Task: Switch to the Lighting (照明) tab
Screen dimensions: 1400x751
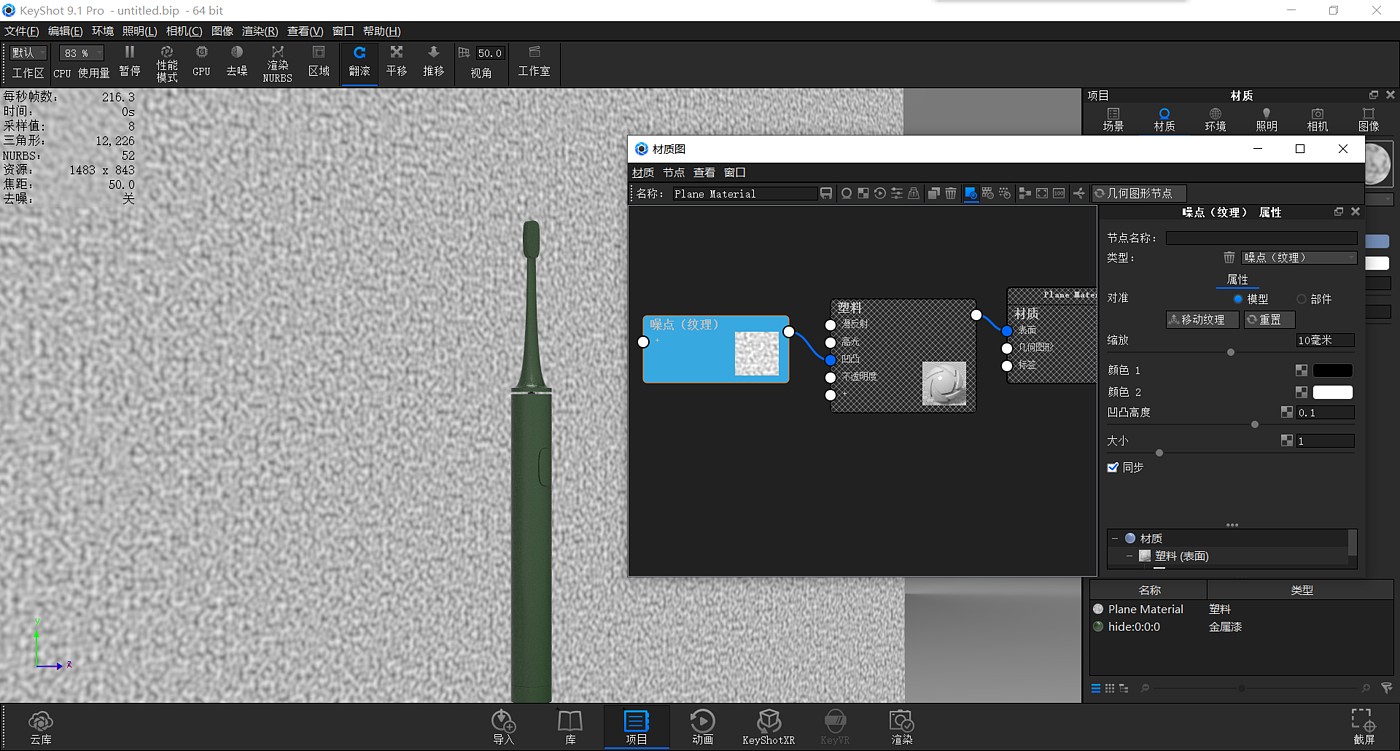Action: click(1266, 120)
